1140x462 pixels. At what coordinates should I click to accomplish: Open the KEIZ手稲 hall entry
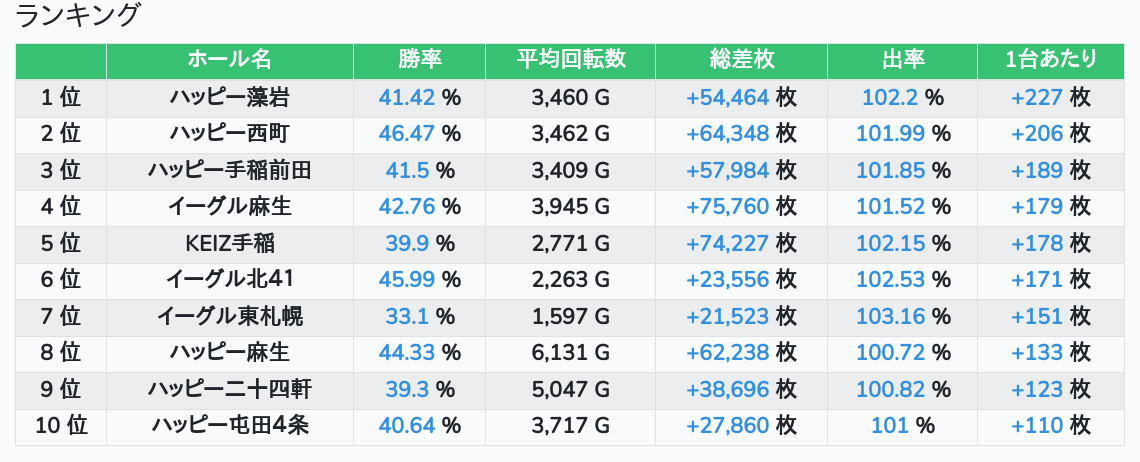click(x=229, y=244)
